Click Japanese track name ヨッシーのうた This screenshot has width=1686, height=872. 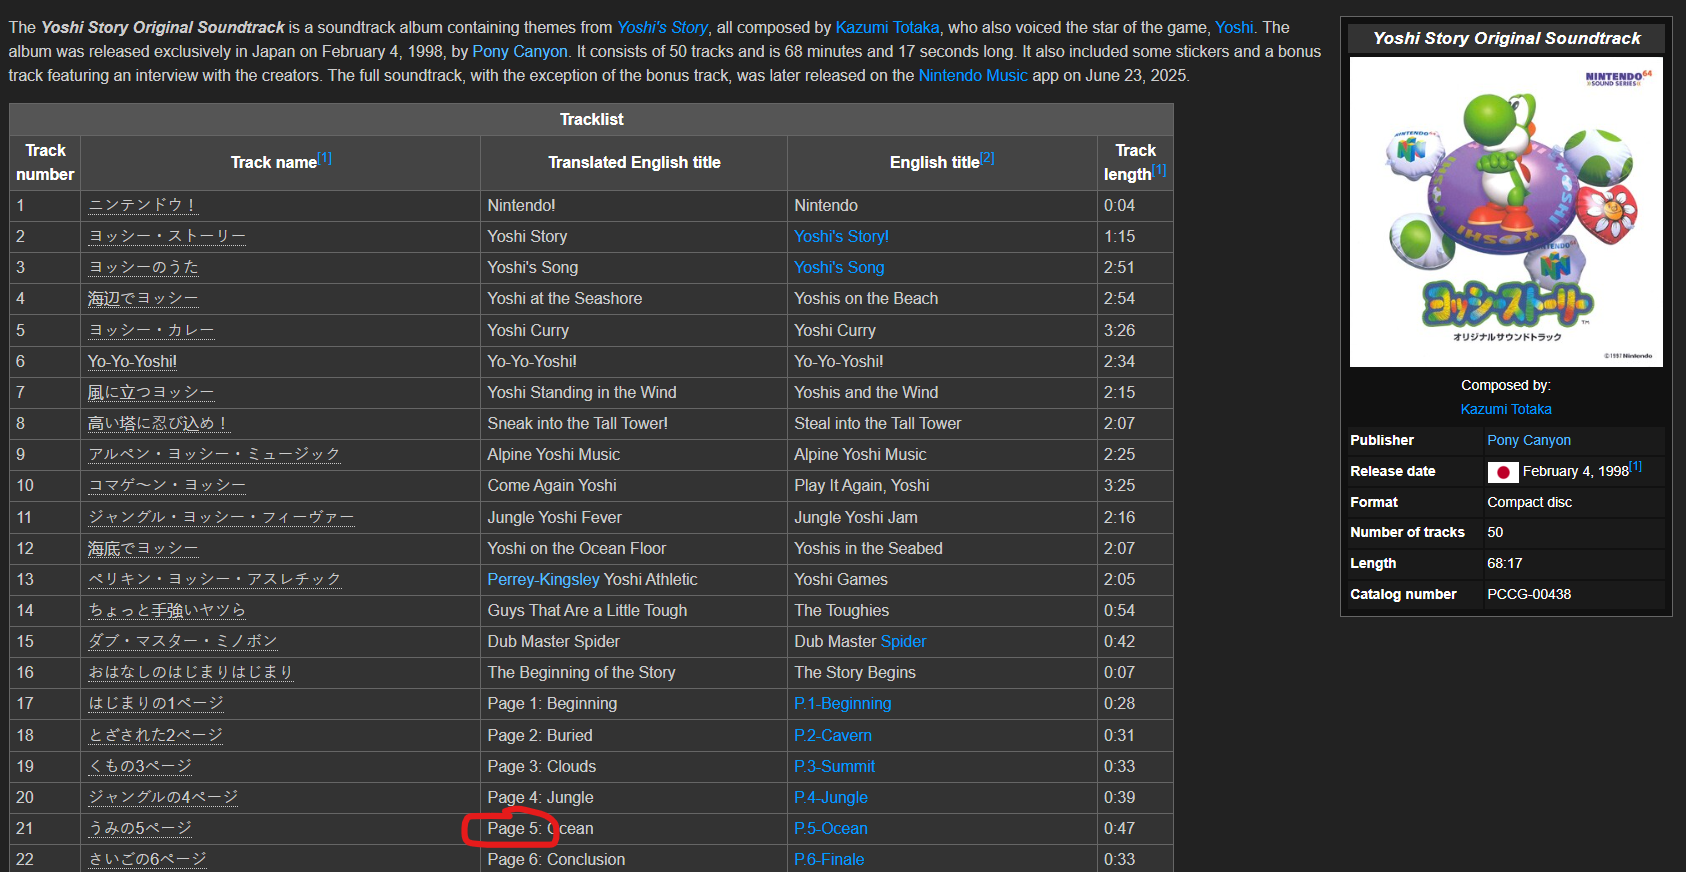coord(143,267)
